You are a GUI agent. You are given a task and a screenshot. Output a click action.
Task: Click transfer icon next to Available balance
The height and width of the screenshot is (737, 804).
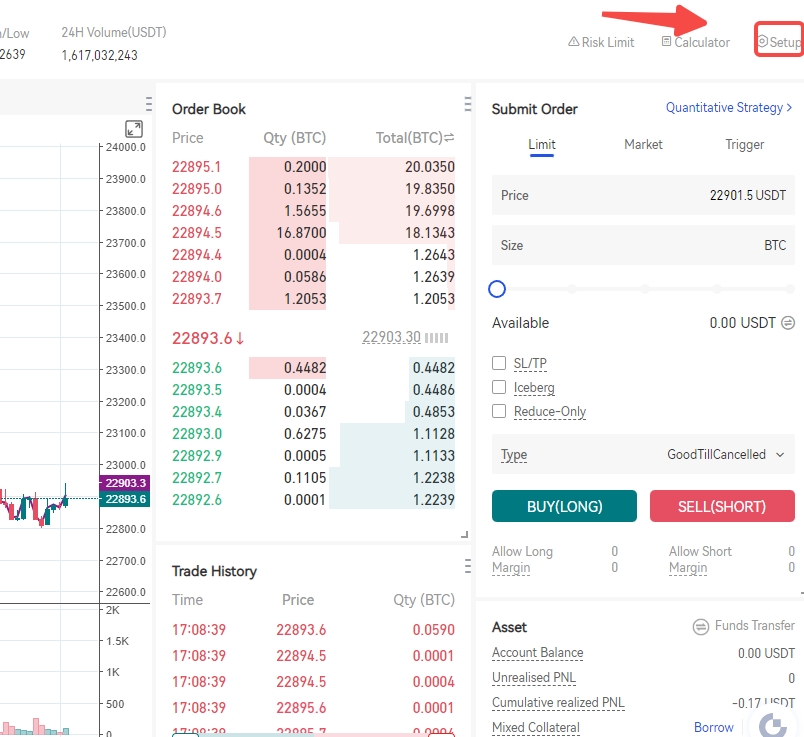(788, 323)
